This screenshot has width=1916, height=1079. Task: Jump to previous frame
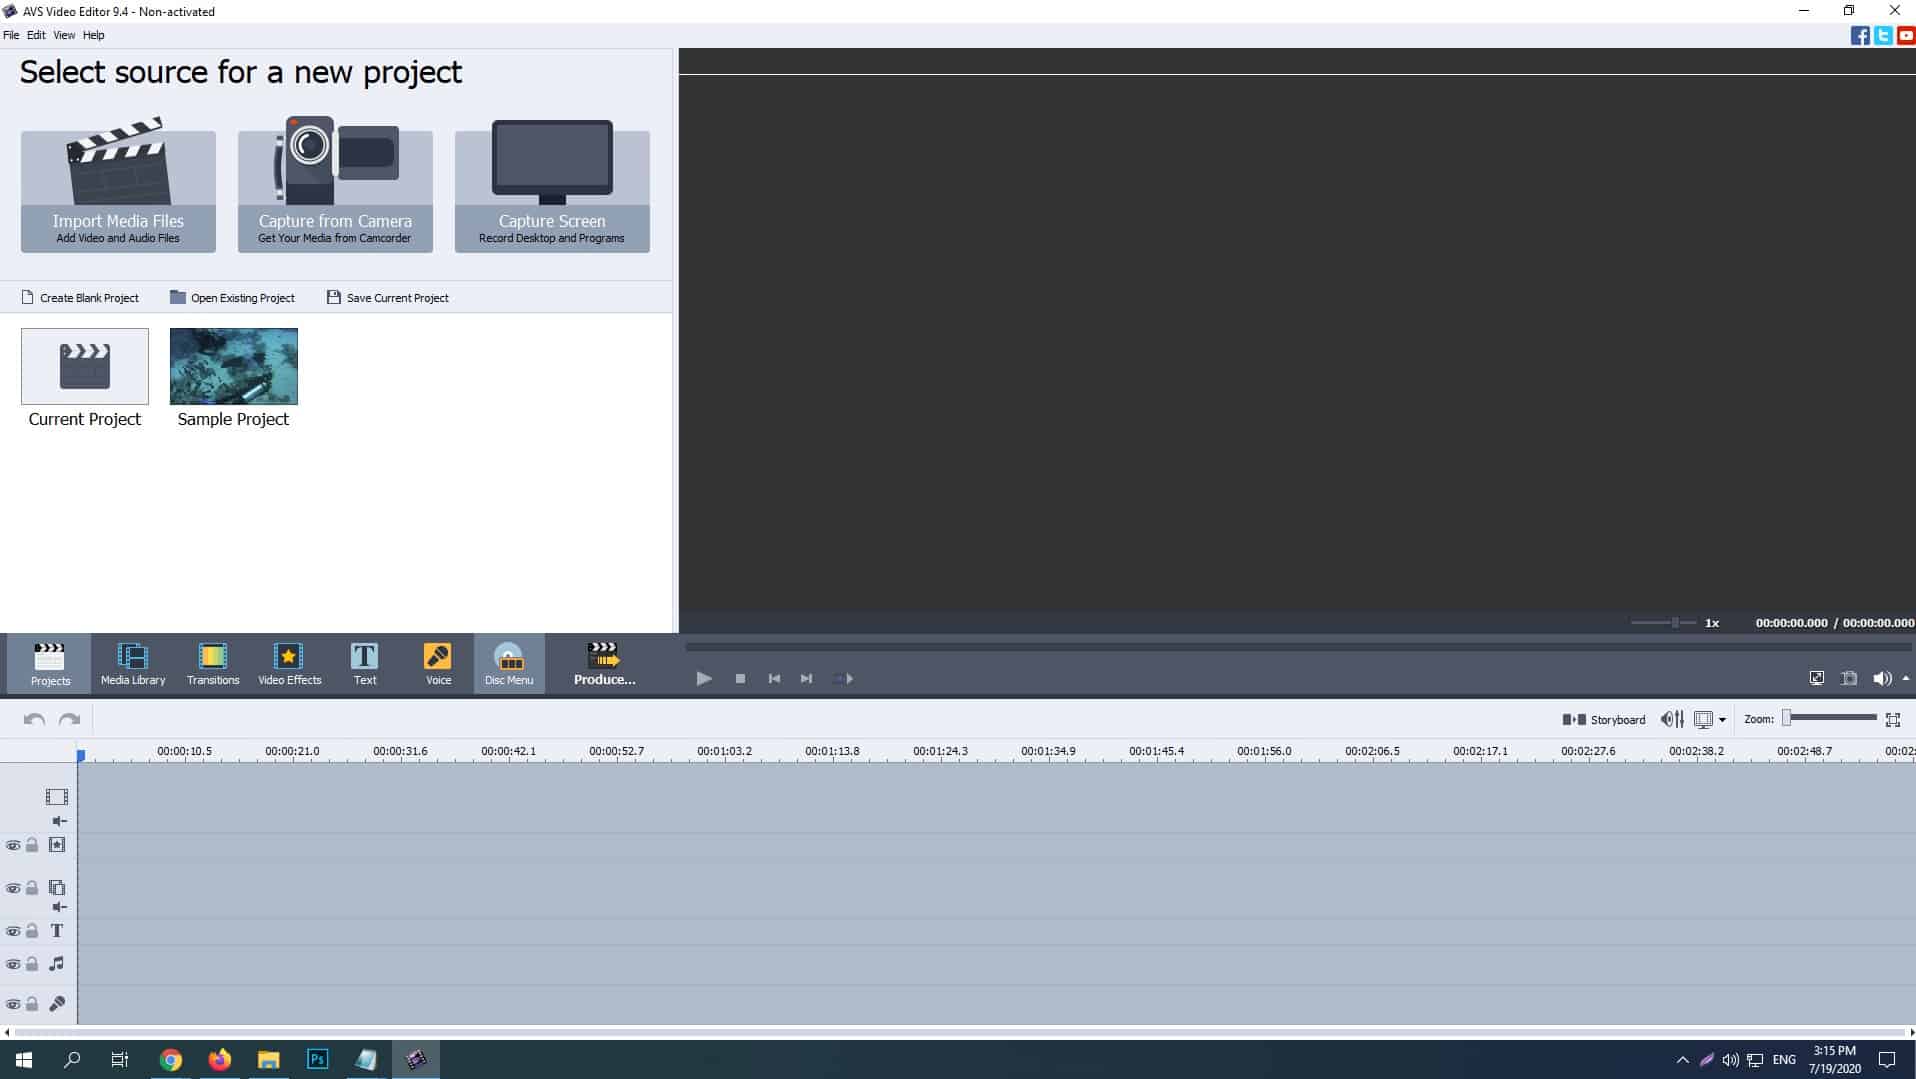click(774, 678)
